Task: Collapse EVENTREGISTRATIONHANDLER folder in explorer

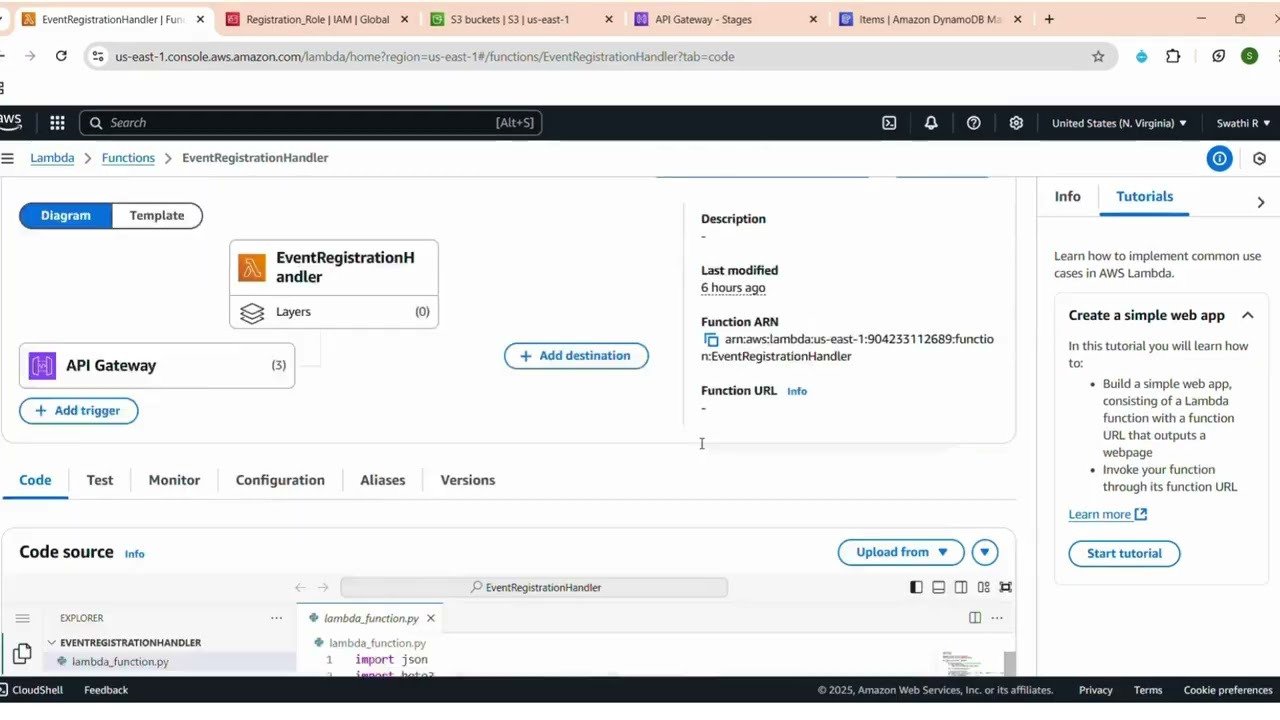Action: (52, 643)
